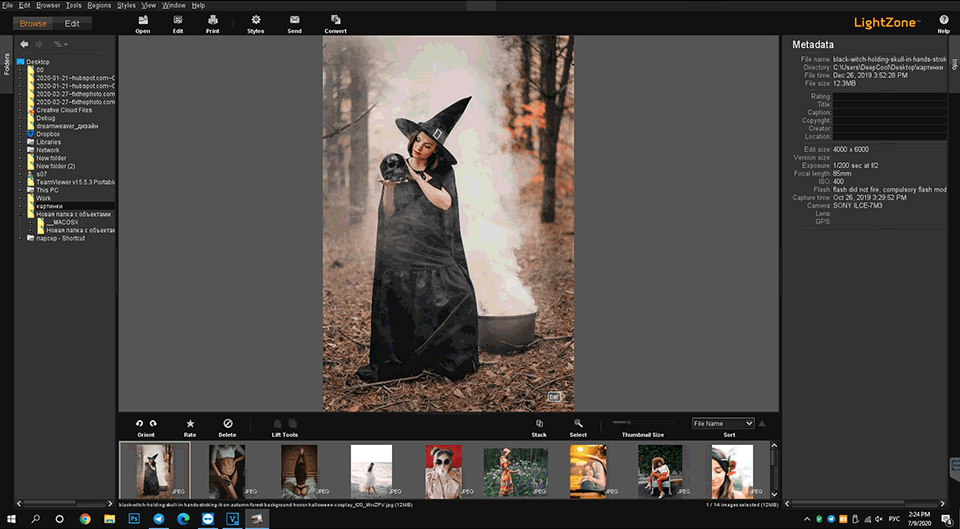Open the folder path history dropdown

pyautogui.click(x=61, y=44)
